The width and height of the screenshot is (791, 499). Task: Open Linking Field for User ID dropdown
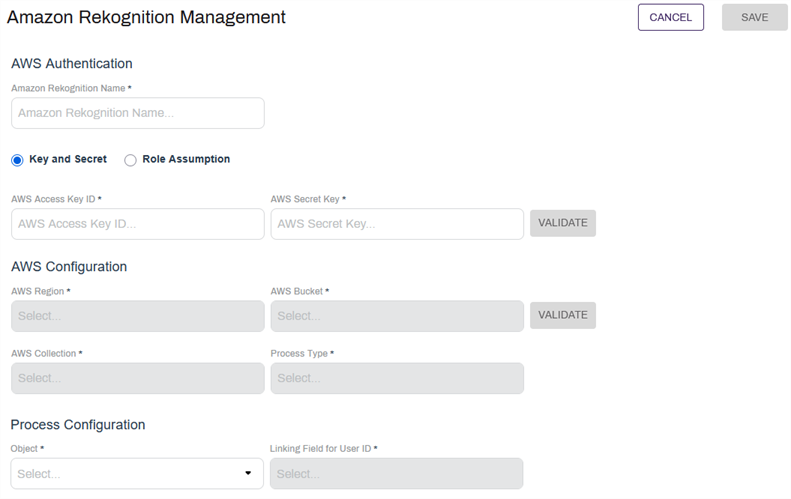397,474
